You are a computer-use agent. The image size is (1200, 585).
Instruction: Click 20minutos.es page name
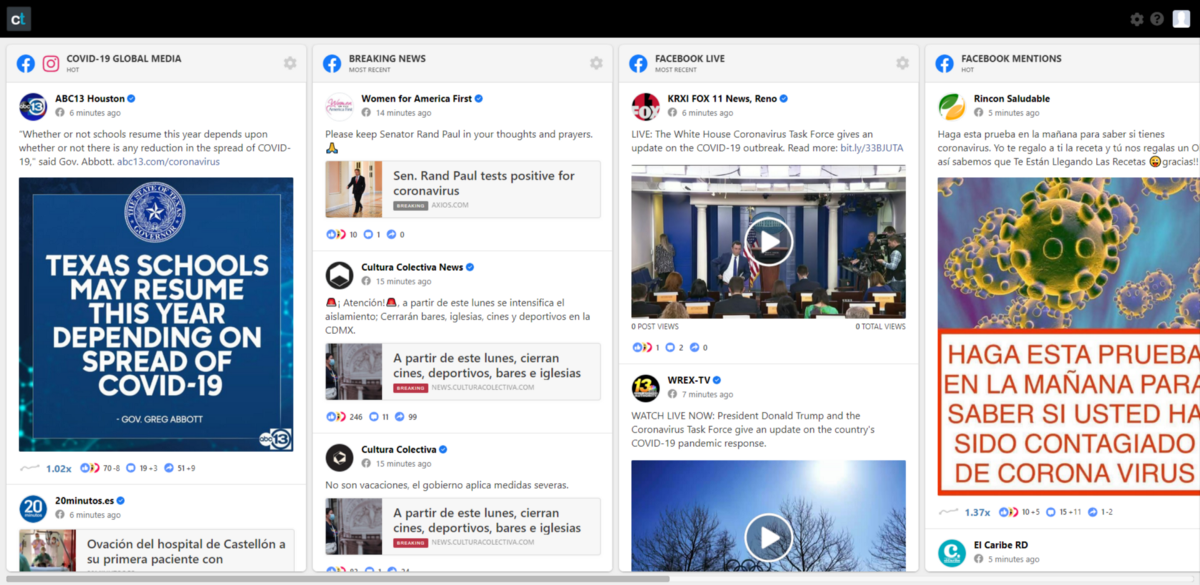pos(84,500)
